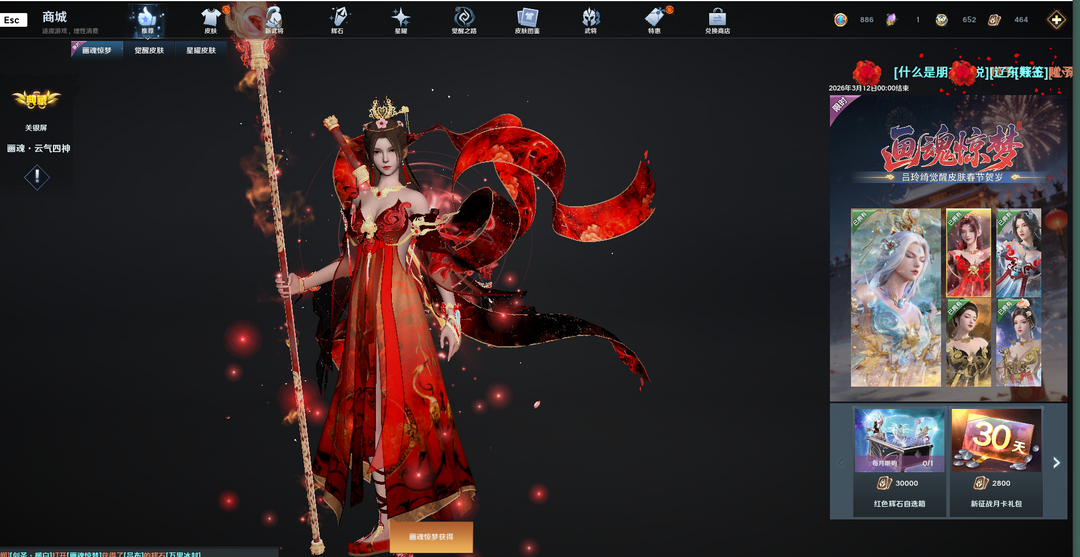Click the exclamation info icon under 画魂·云气四神
The image size is (1080, 557).
pos(37,177)
